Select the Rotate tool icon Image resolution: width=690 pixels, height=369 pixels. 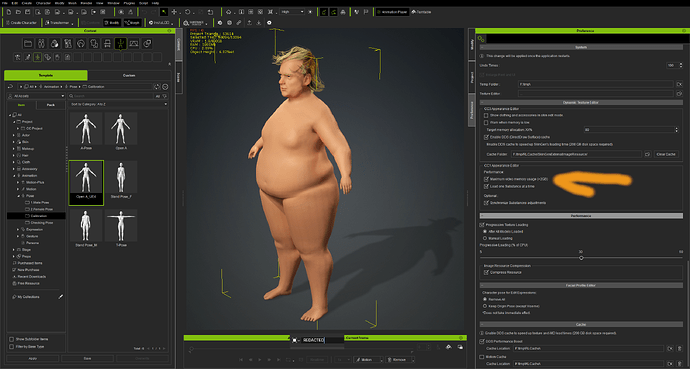188,12
